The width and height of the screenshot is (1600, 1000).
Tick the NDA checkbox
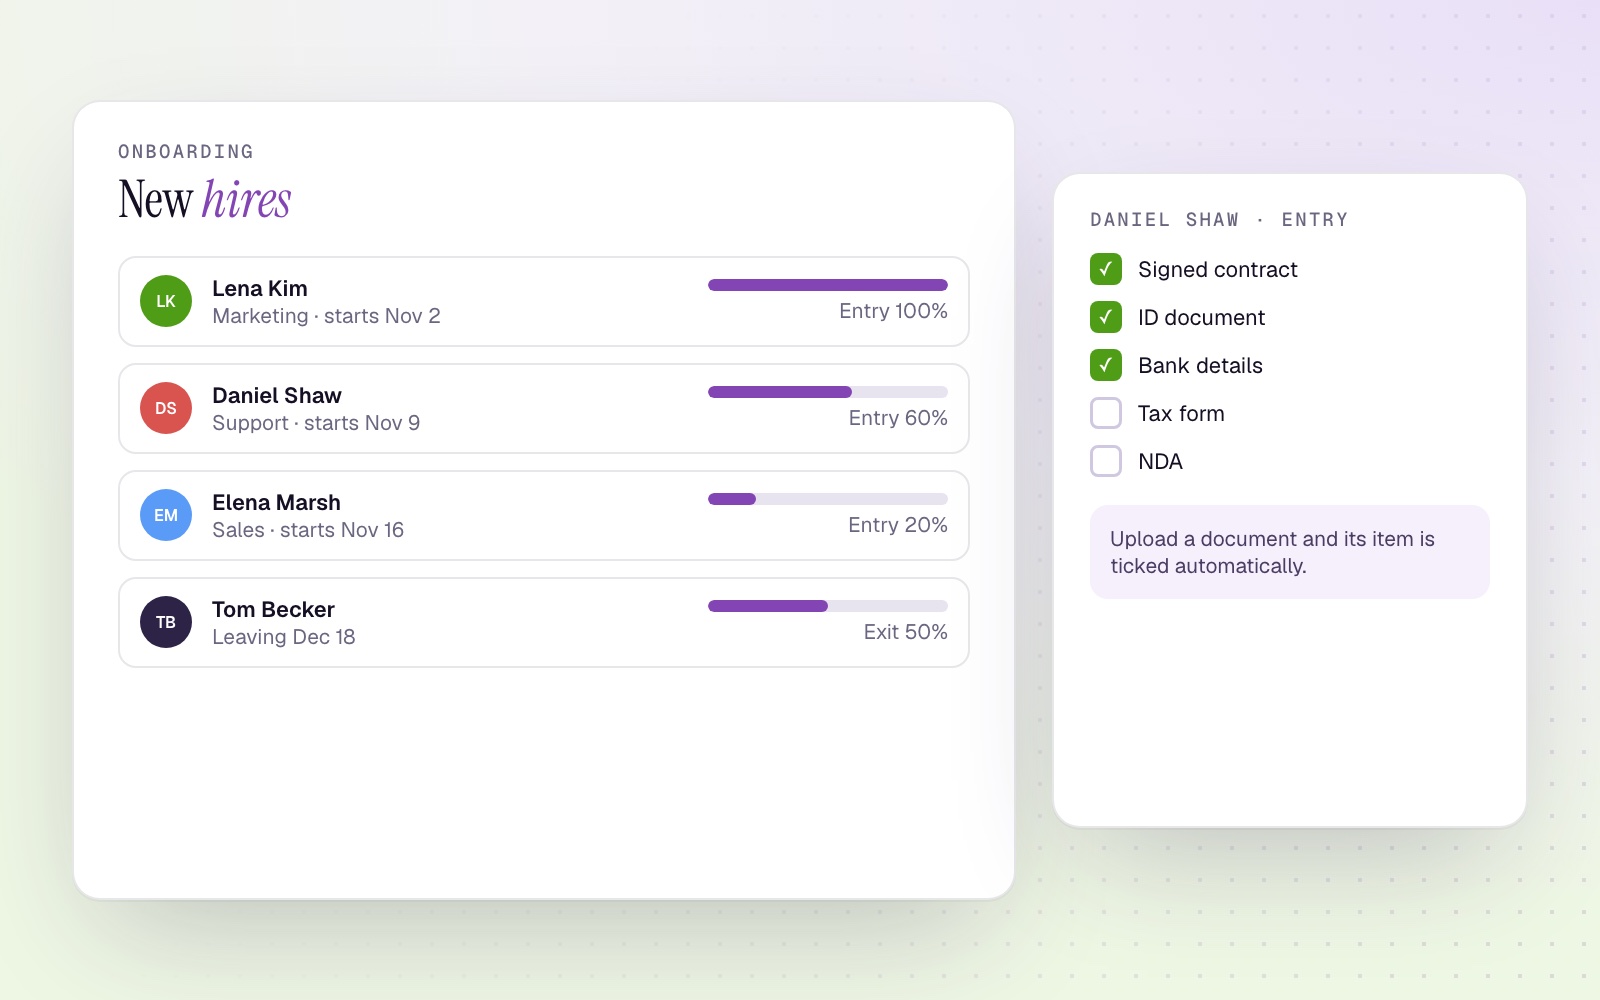(1106, 461)
